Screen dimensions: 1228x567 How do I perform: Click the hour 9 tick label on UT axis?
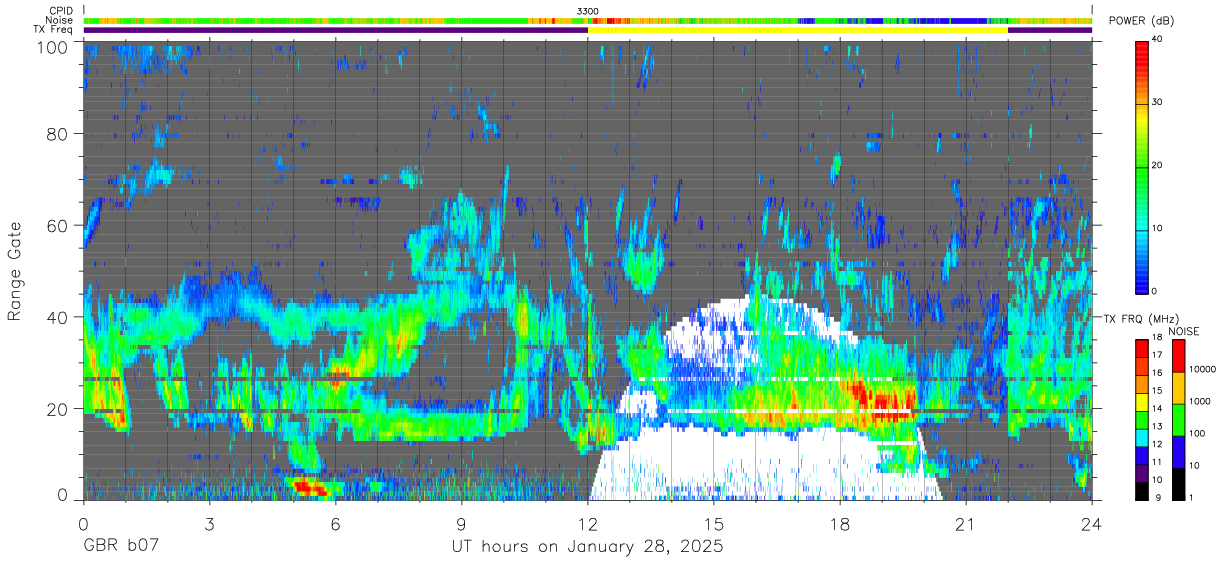pyautogui.click(x=462, y=524)
